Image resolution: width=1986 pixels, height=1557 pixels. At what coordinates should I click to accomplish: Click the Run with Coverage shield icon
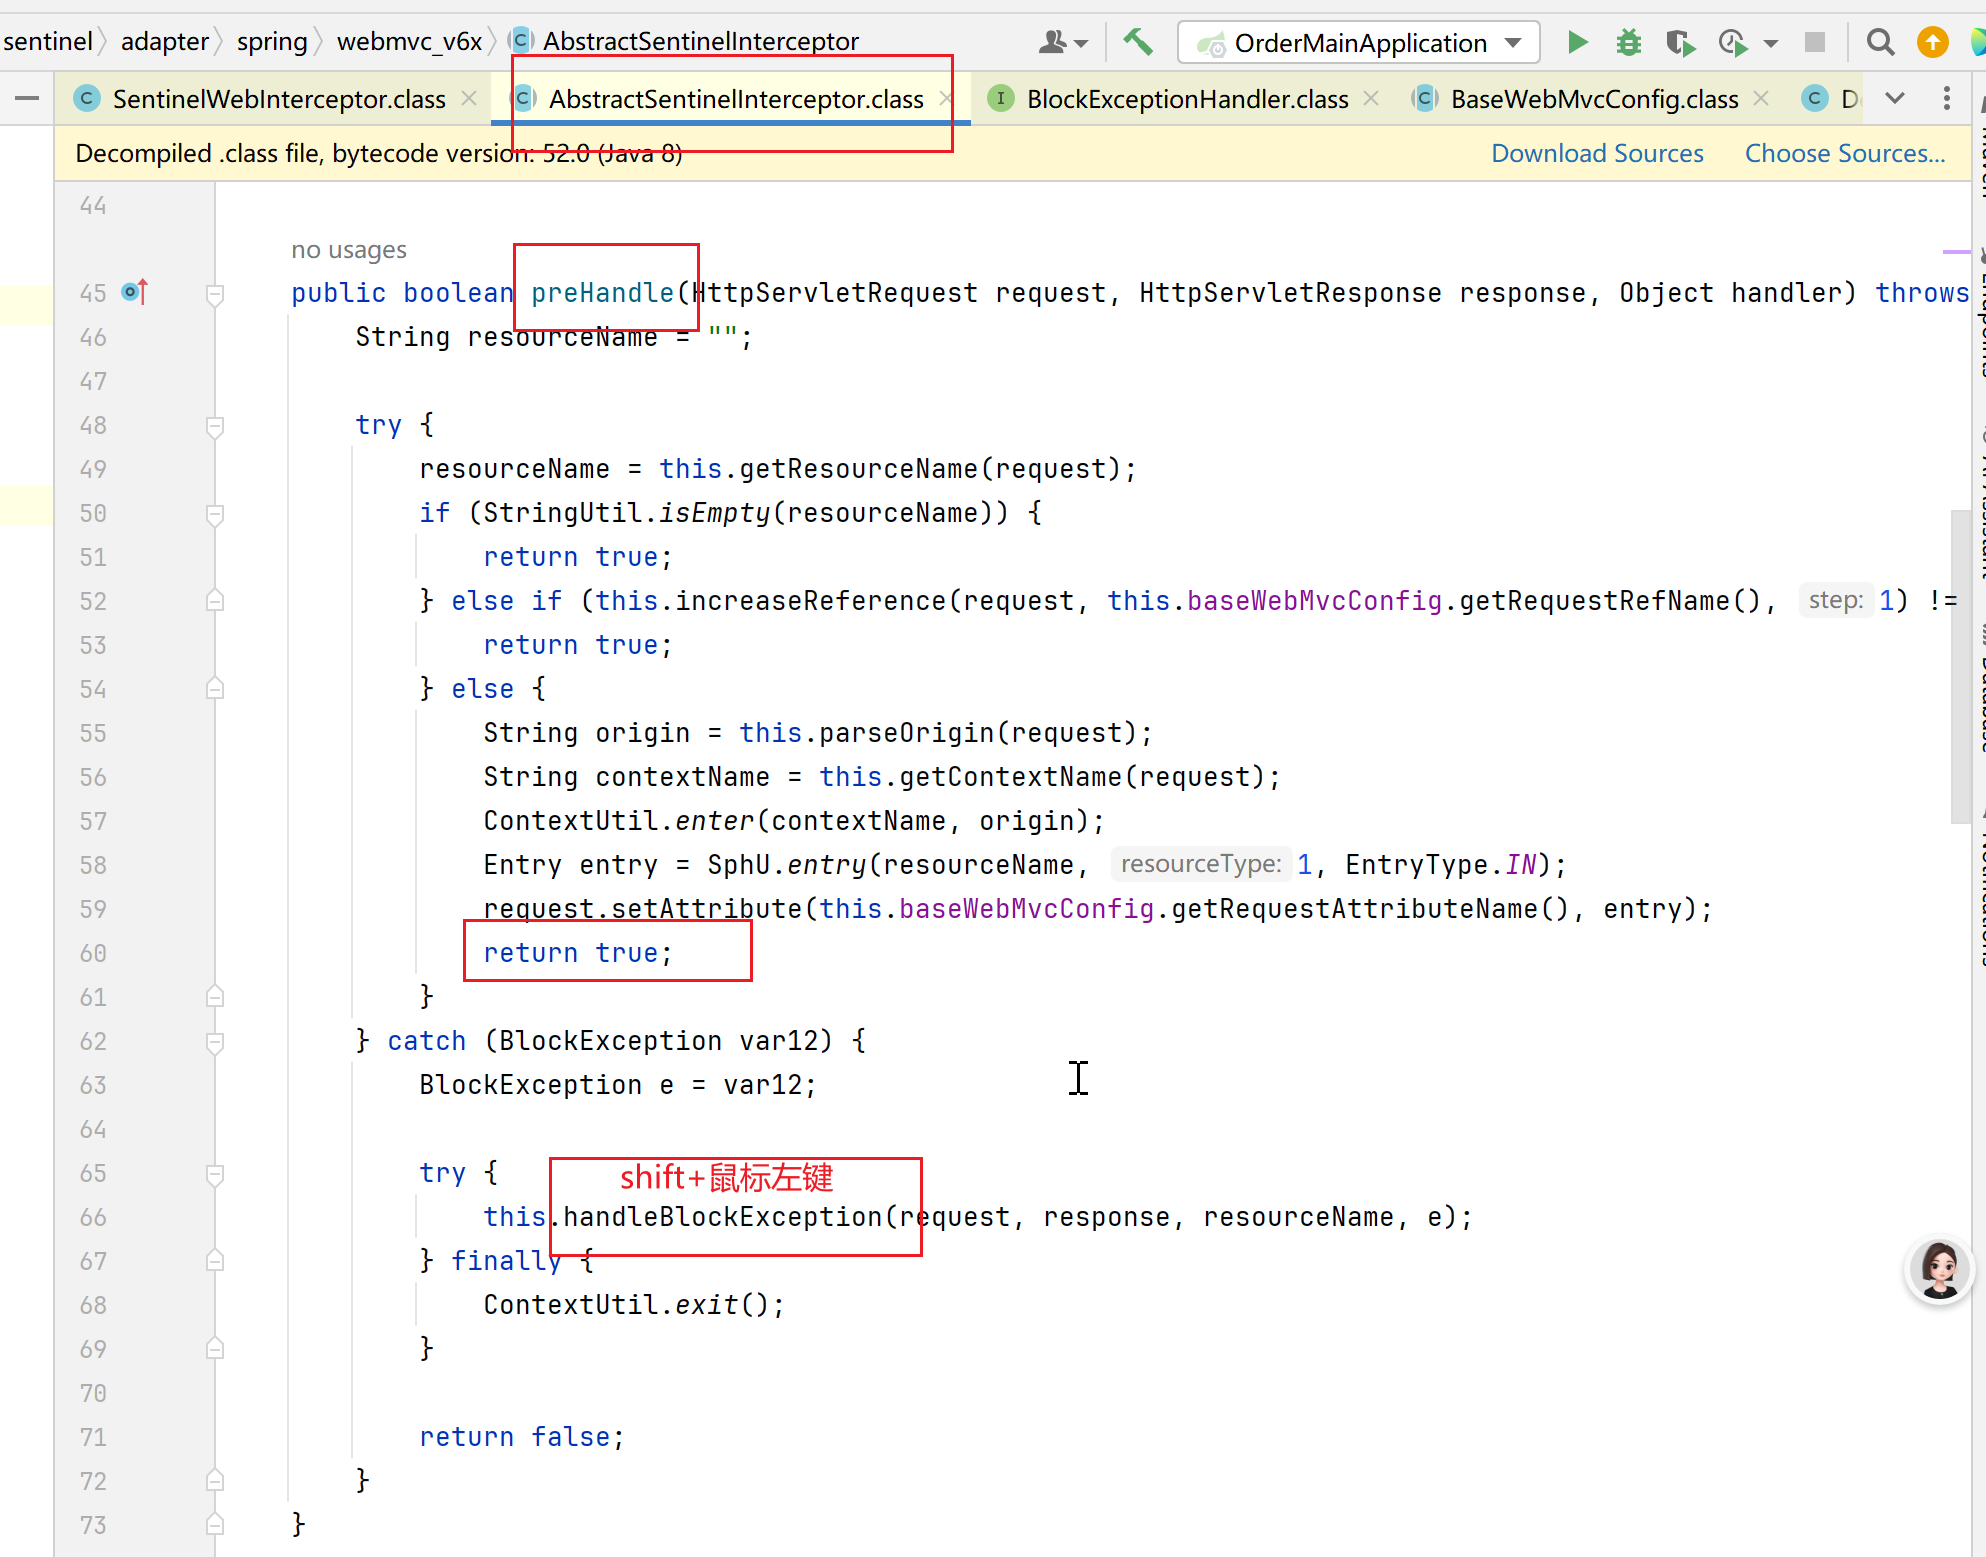[x=1680, y=42]
